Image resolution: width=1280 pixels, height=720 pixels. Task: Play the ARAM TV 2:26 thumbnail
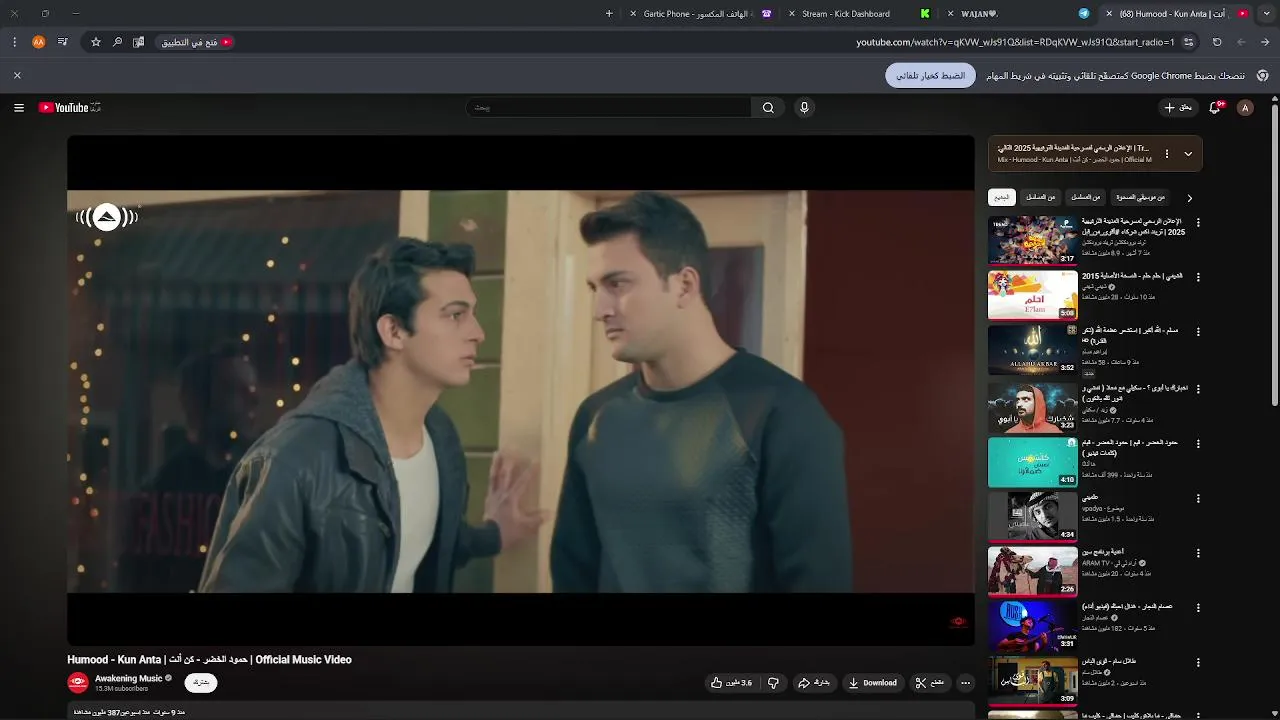pyautogui.click(x=1033, y=571)
